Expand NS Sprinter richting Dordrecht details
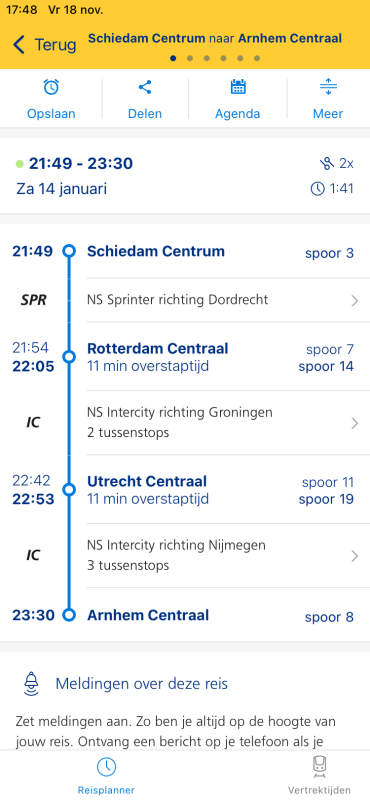This screenshot has width=370, height=800. tap(228, 300)
